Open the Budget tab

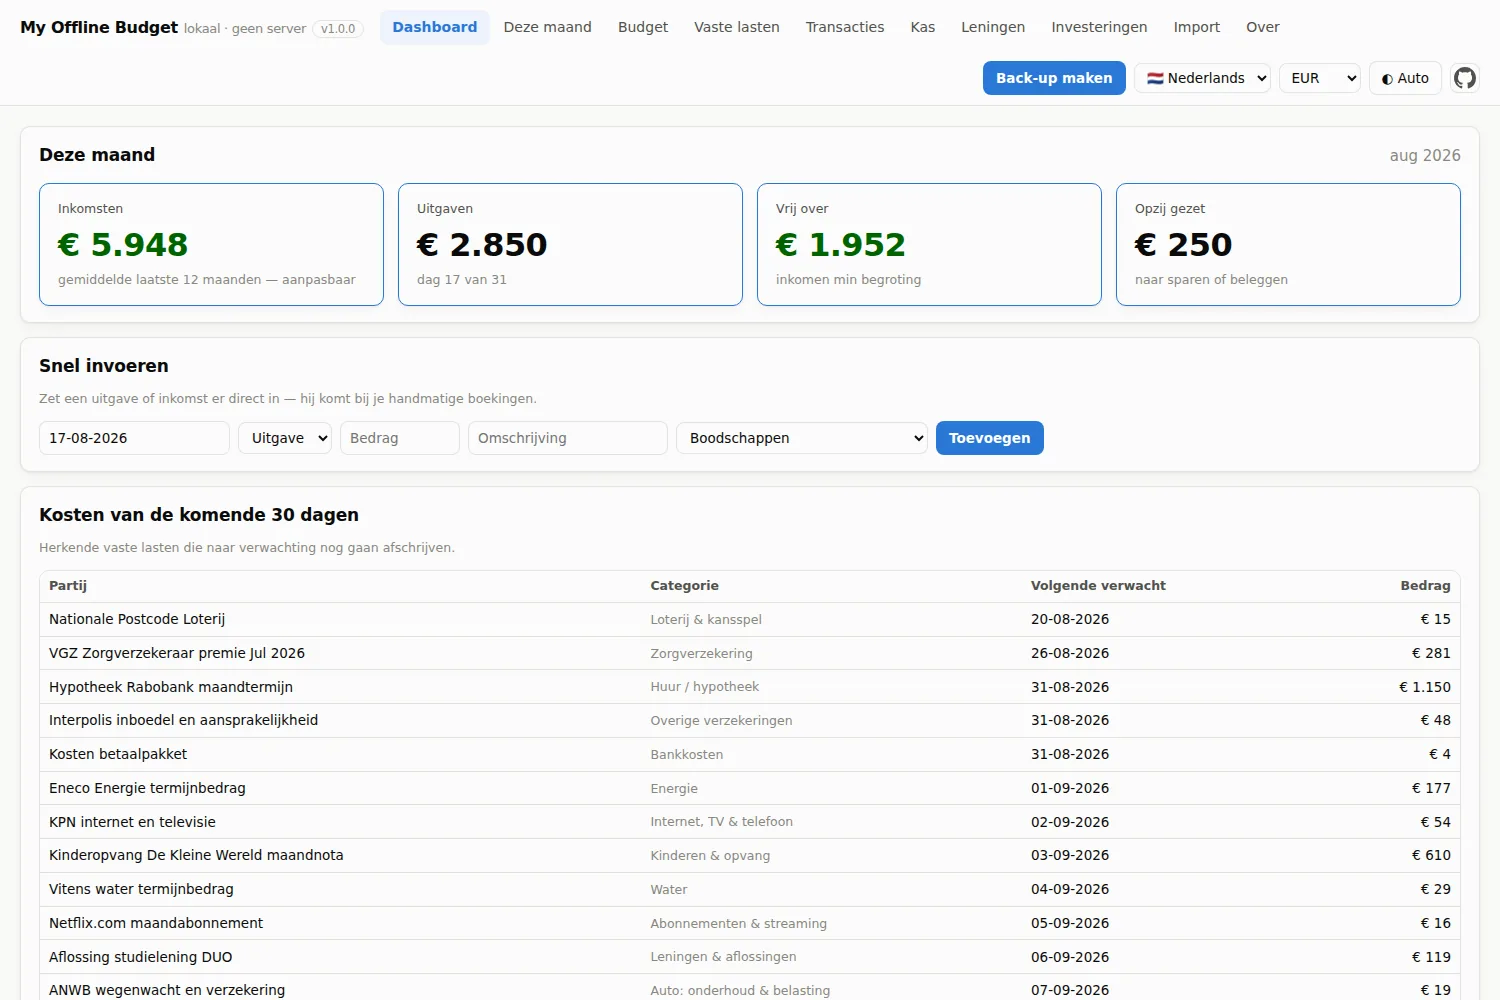click(x=643, y=27)
